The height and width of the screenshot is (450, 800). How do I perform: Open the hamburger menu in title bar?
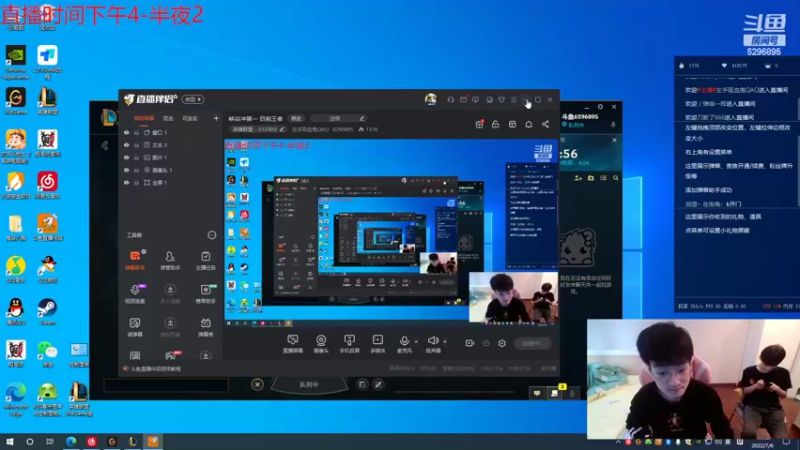(514, 99)
